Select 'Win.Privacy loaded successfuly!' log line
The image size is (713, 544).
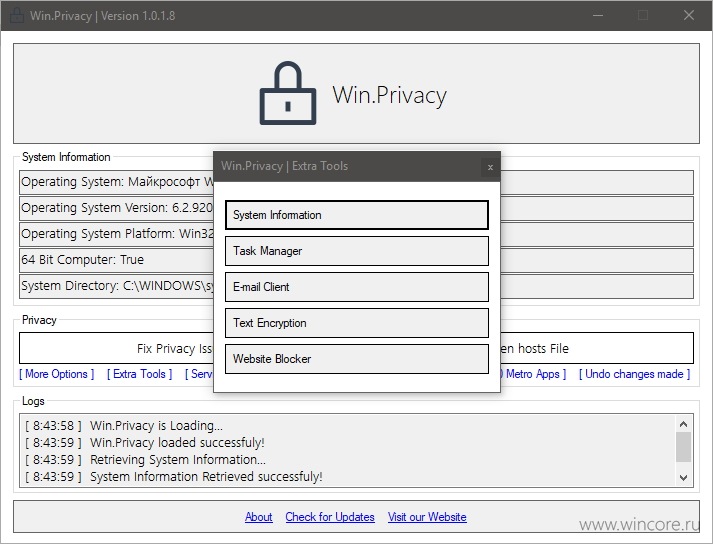145,443
